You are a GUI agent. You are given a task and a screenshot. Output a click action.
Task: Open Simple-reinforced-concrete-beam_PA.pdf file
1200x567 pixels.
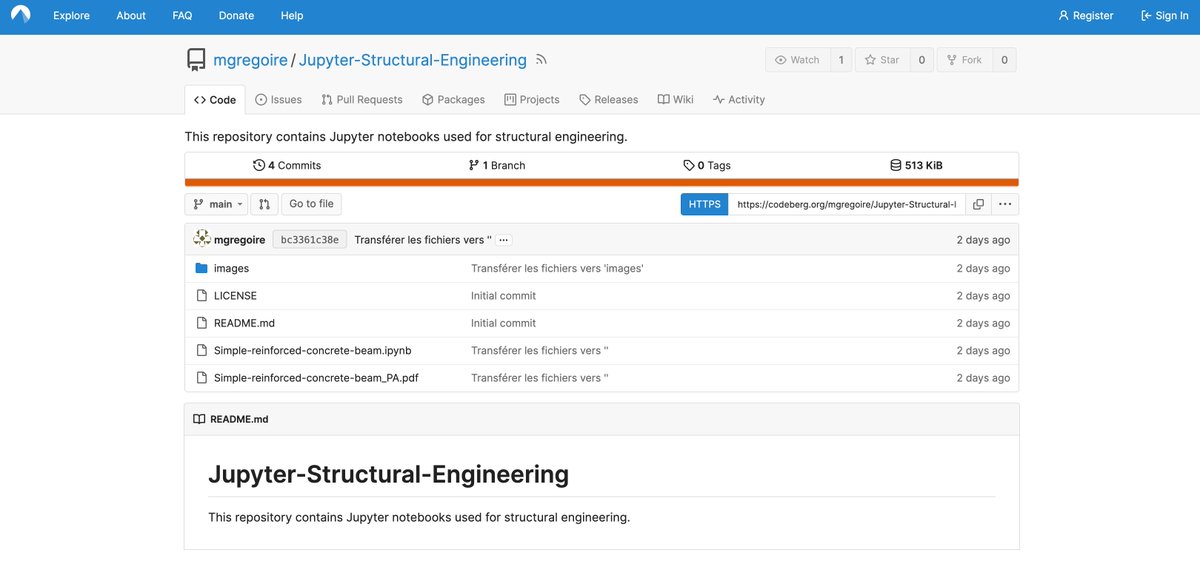coord(316,378)
